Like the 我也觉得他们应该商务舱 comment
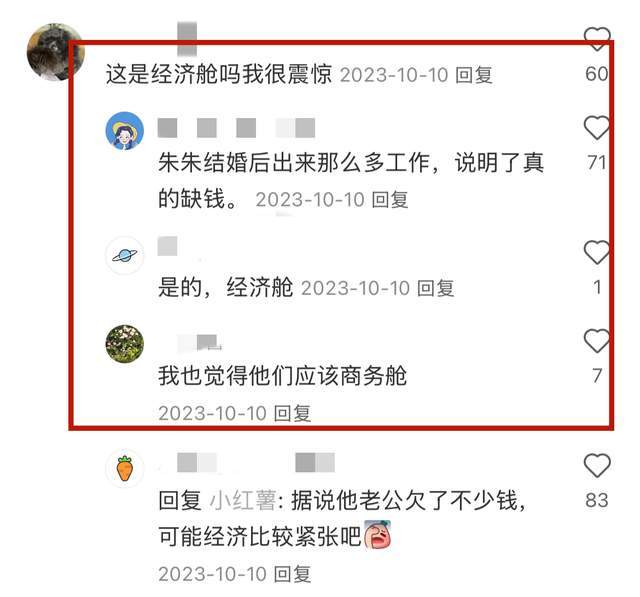Image resolution: width=640 pixels, height=597 pixels. (597, 341)
